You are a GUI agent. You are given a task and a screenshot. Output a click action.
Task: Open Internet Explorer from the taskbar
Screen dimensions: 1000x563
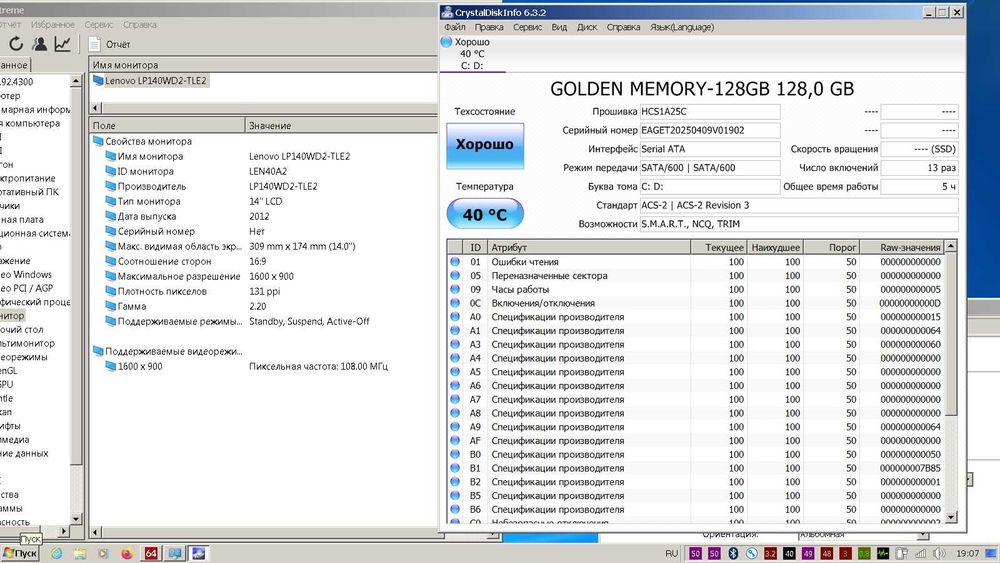(x=57, y=553)
